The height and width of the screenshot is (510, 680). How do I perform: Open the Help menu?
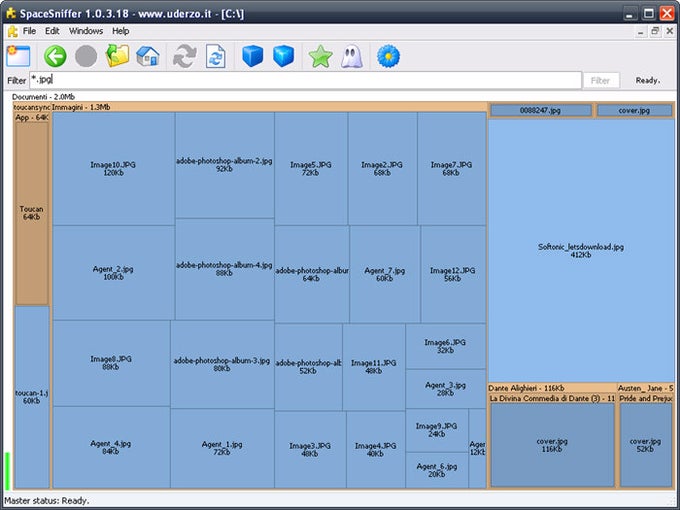click(x=121, y=31)
